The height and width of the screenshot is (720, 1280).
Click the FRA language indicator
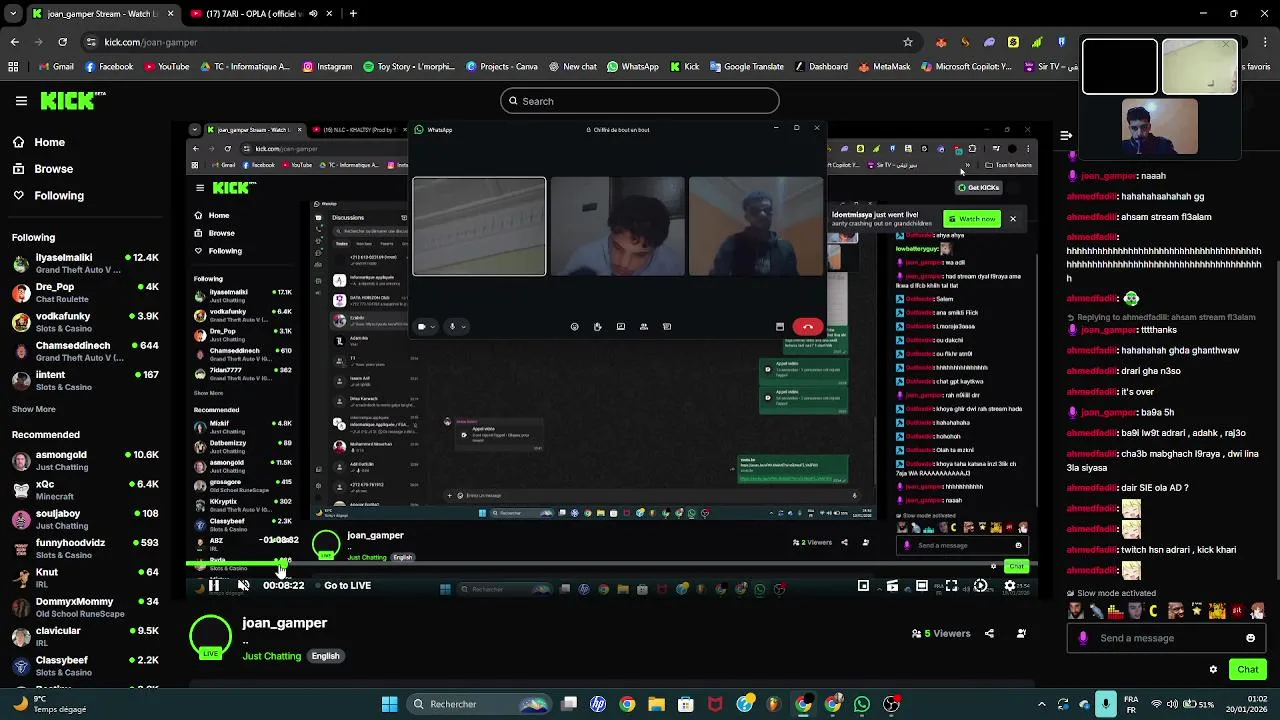[1131, 704]
